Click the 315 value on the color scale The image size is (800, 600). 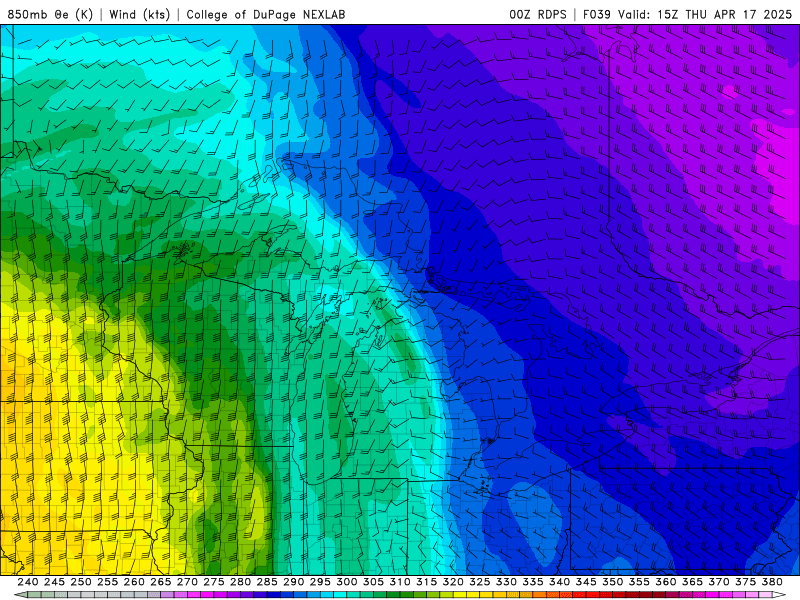coord(426,582)
